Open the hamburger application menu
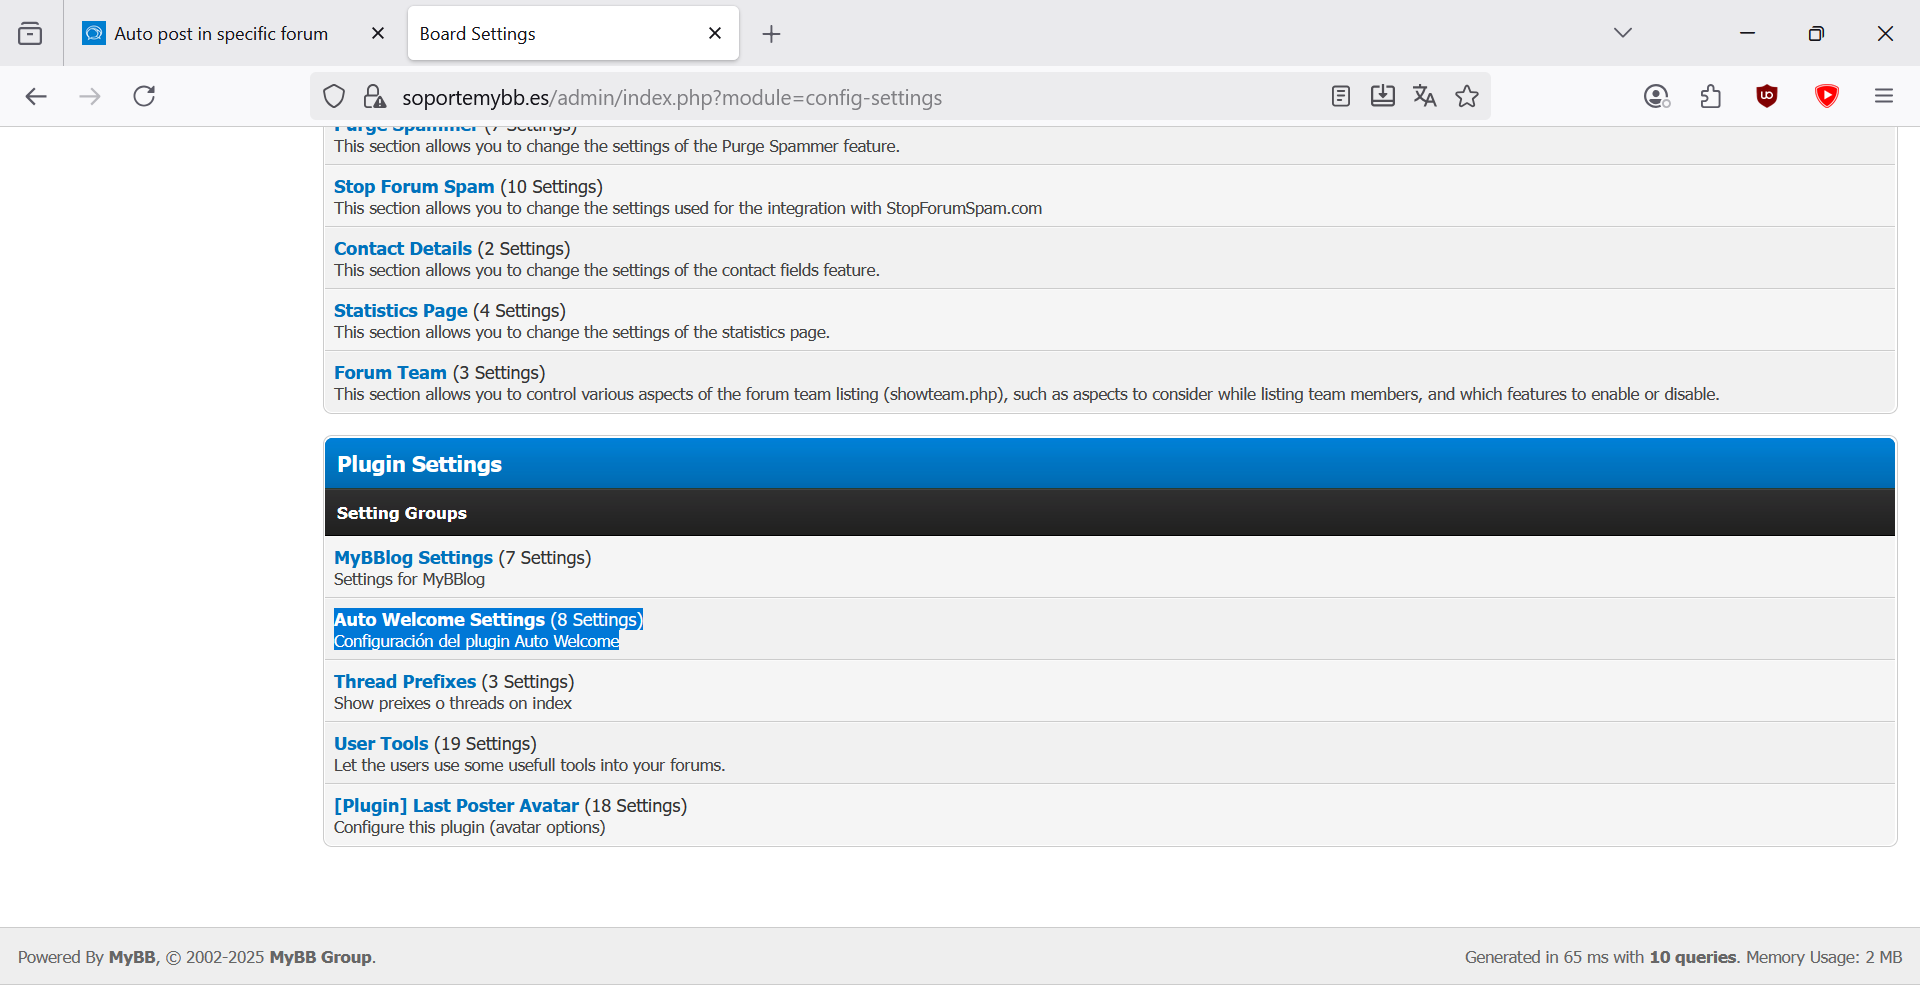 [1884, 96]
